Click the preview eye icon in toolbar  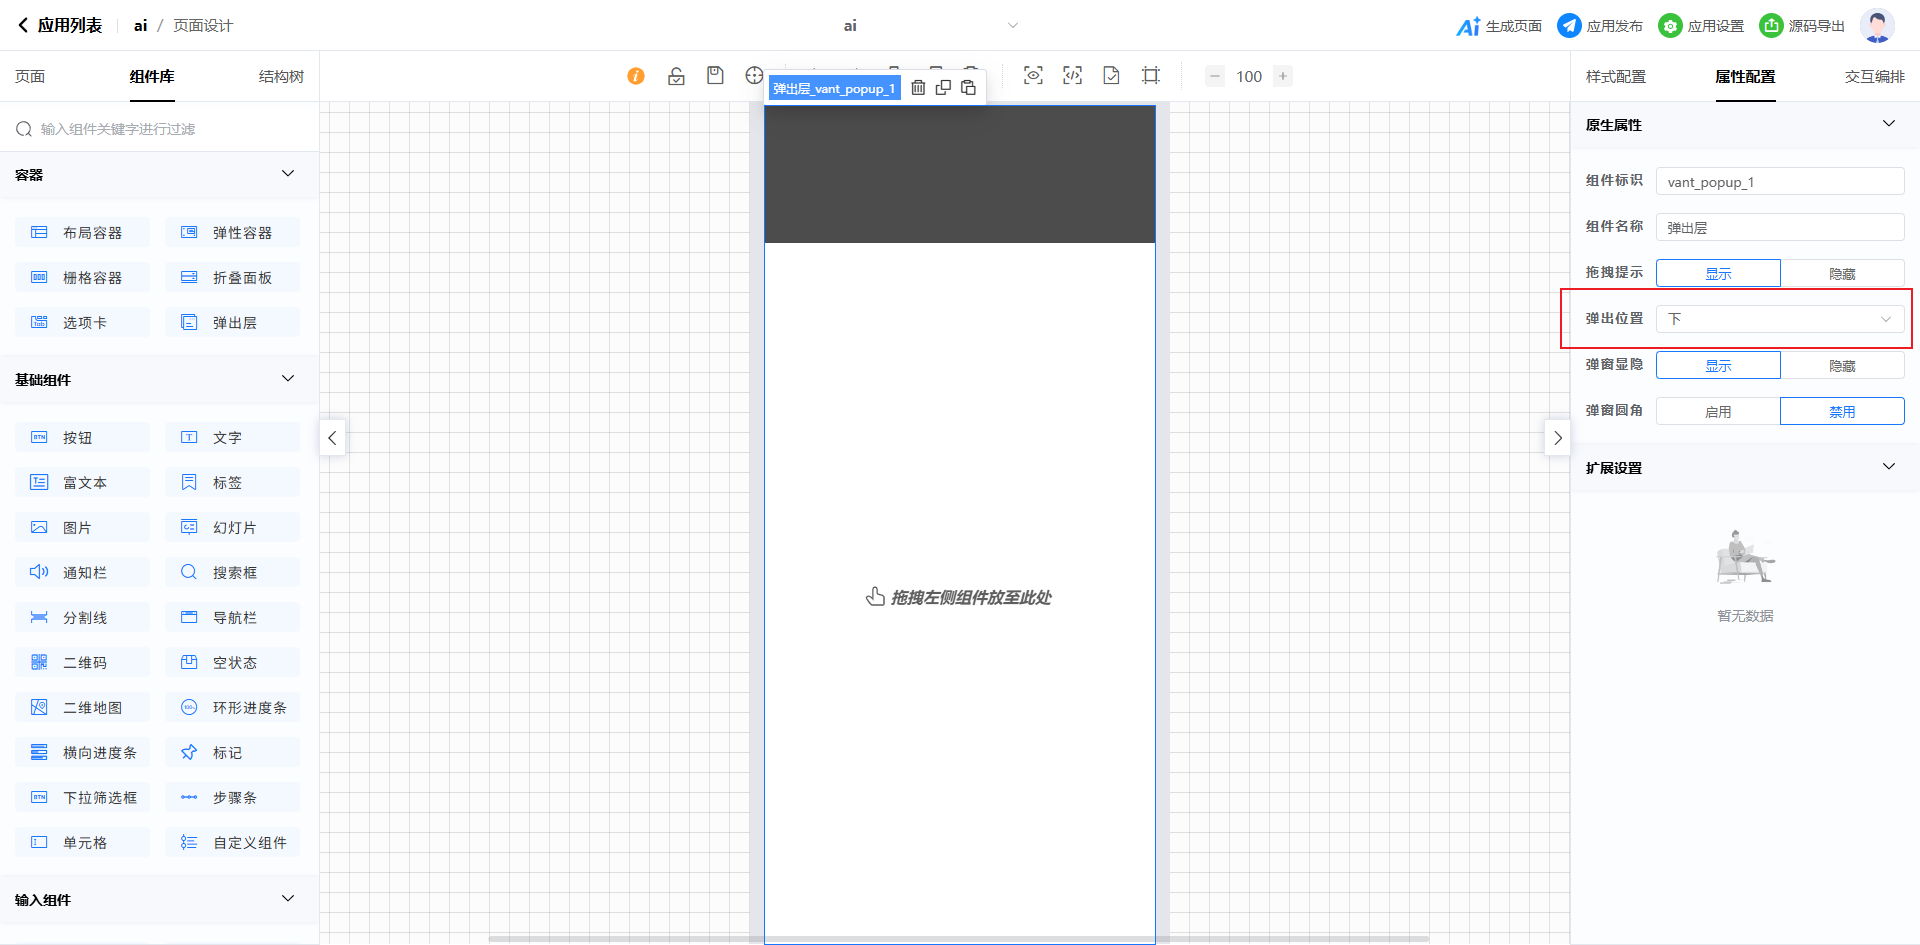pos(1033,76)
